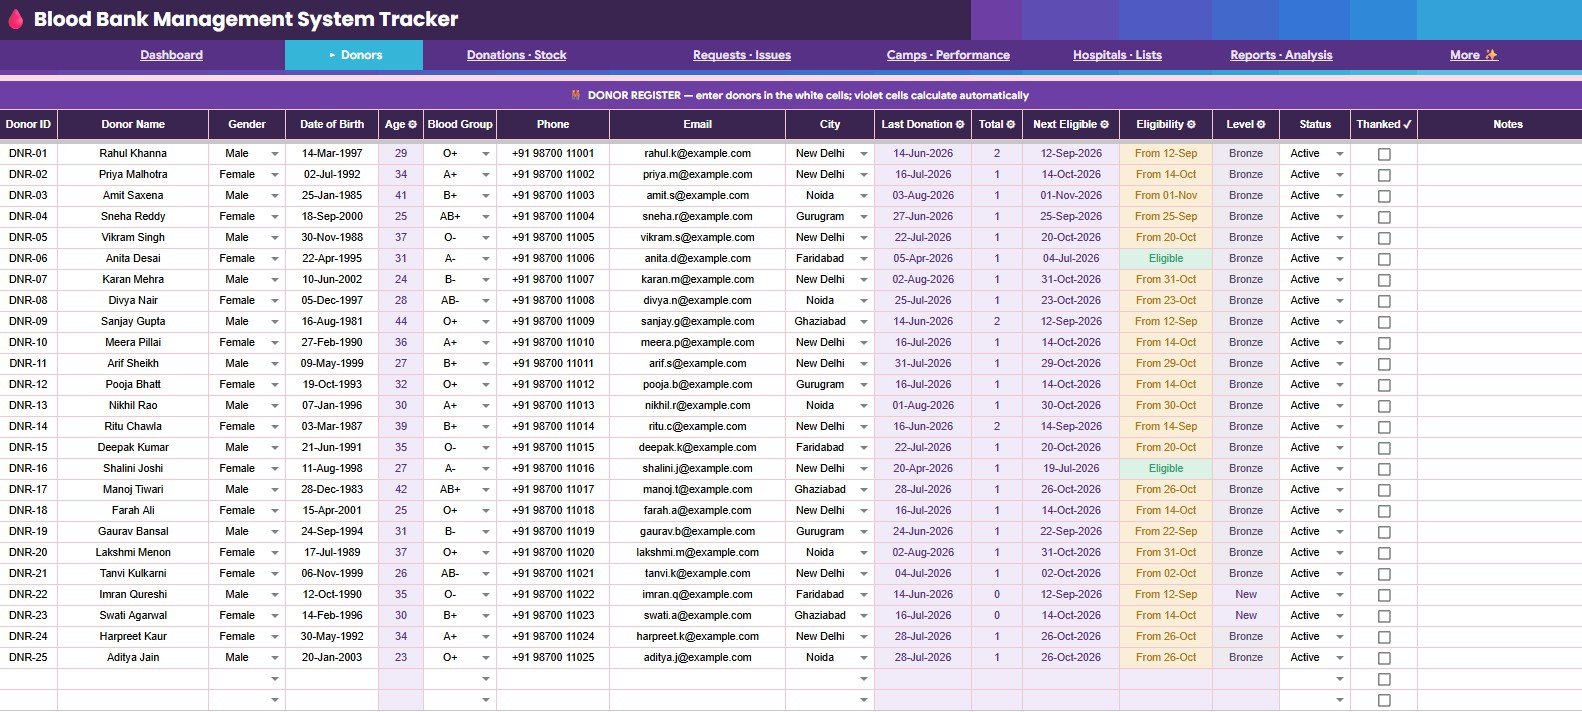The image size is (1582, 712).
Task: Click donor name Deepak Kumar
Action: 133,447
